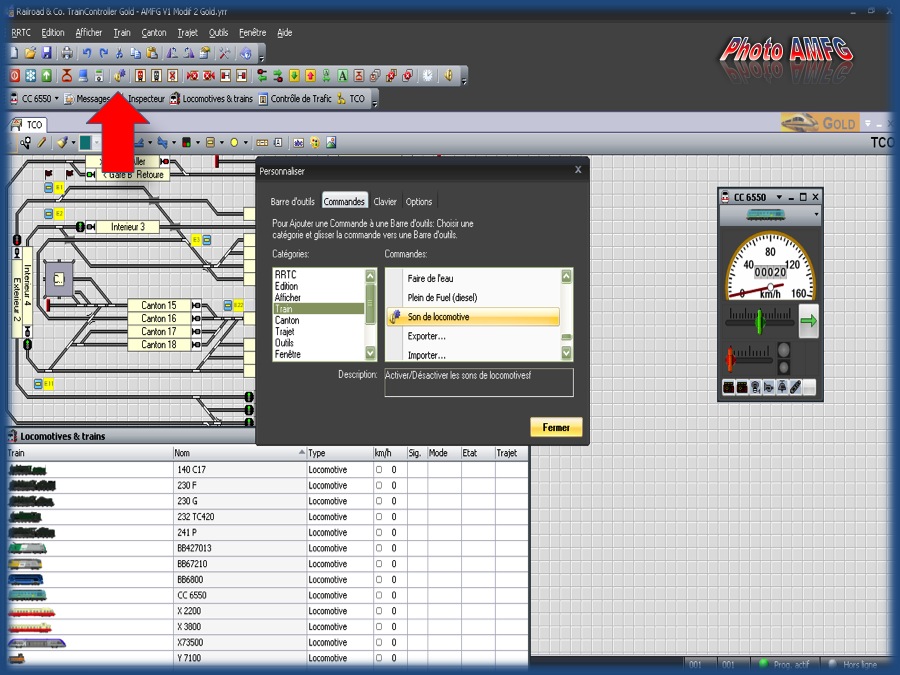
Task: Open the Outils menu
Action: tap(218, 33)
